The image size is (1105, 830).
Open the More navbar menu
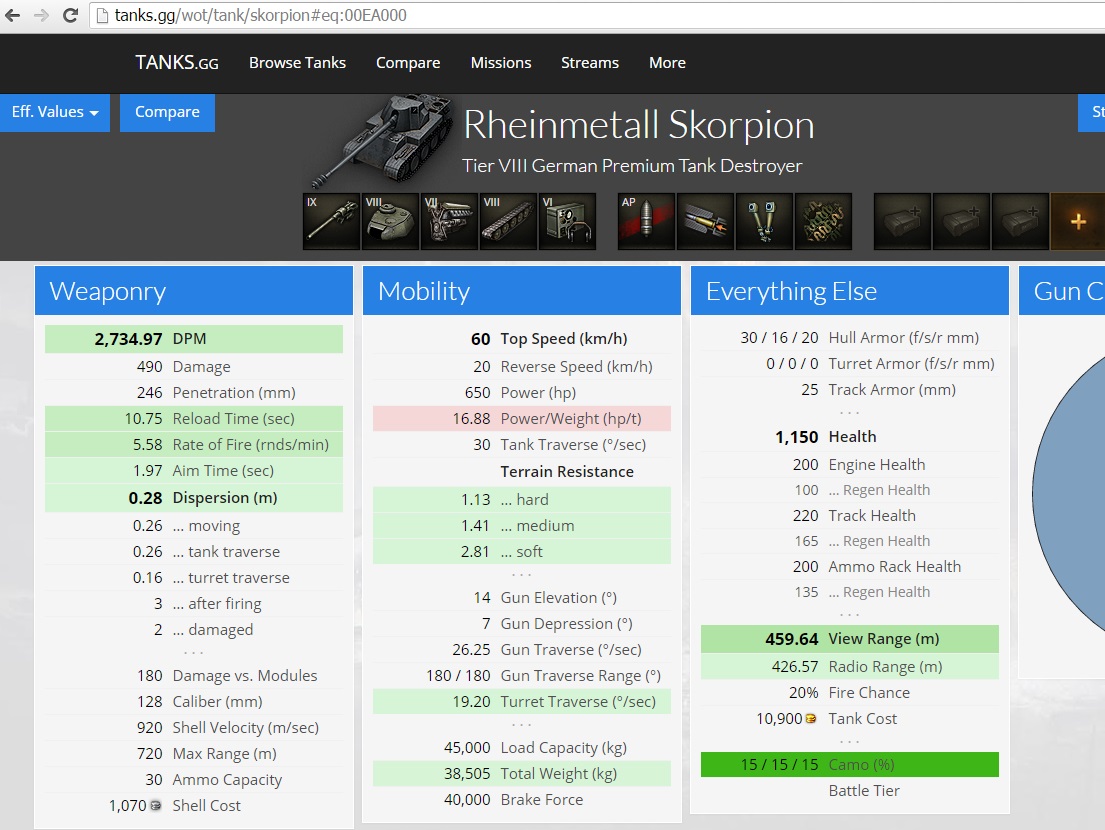tap(667, 63)
